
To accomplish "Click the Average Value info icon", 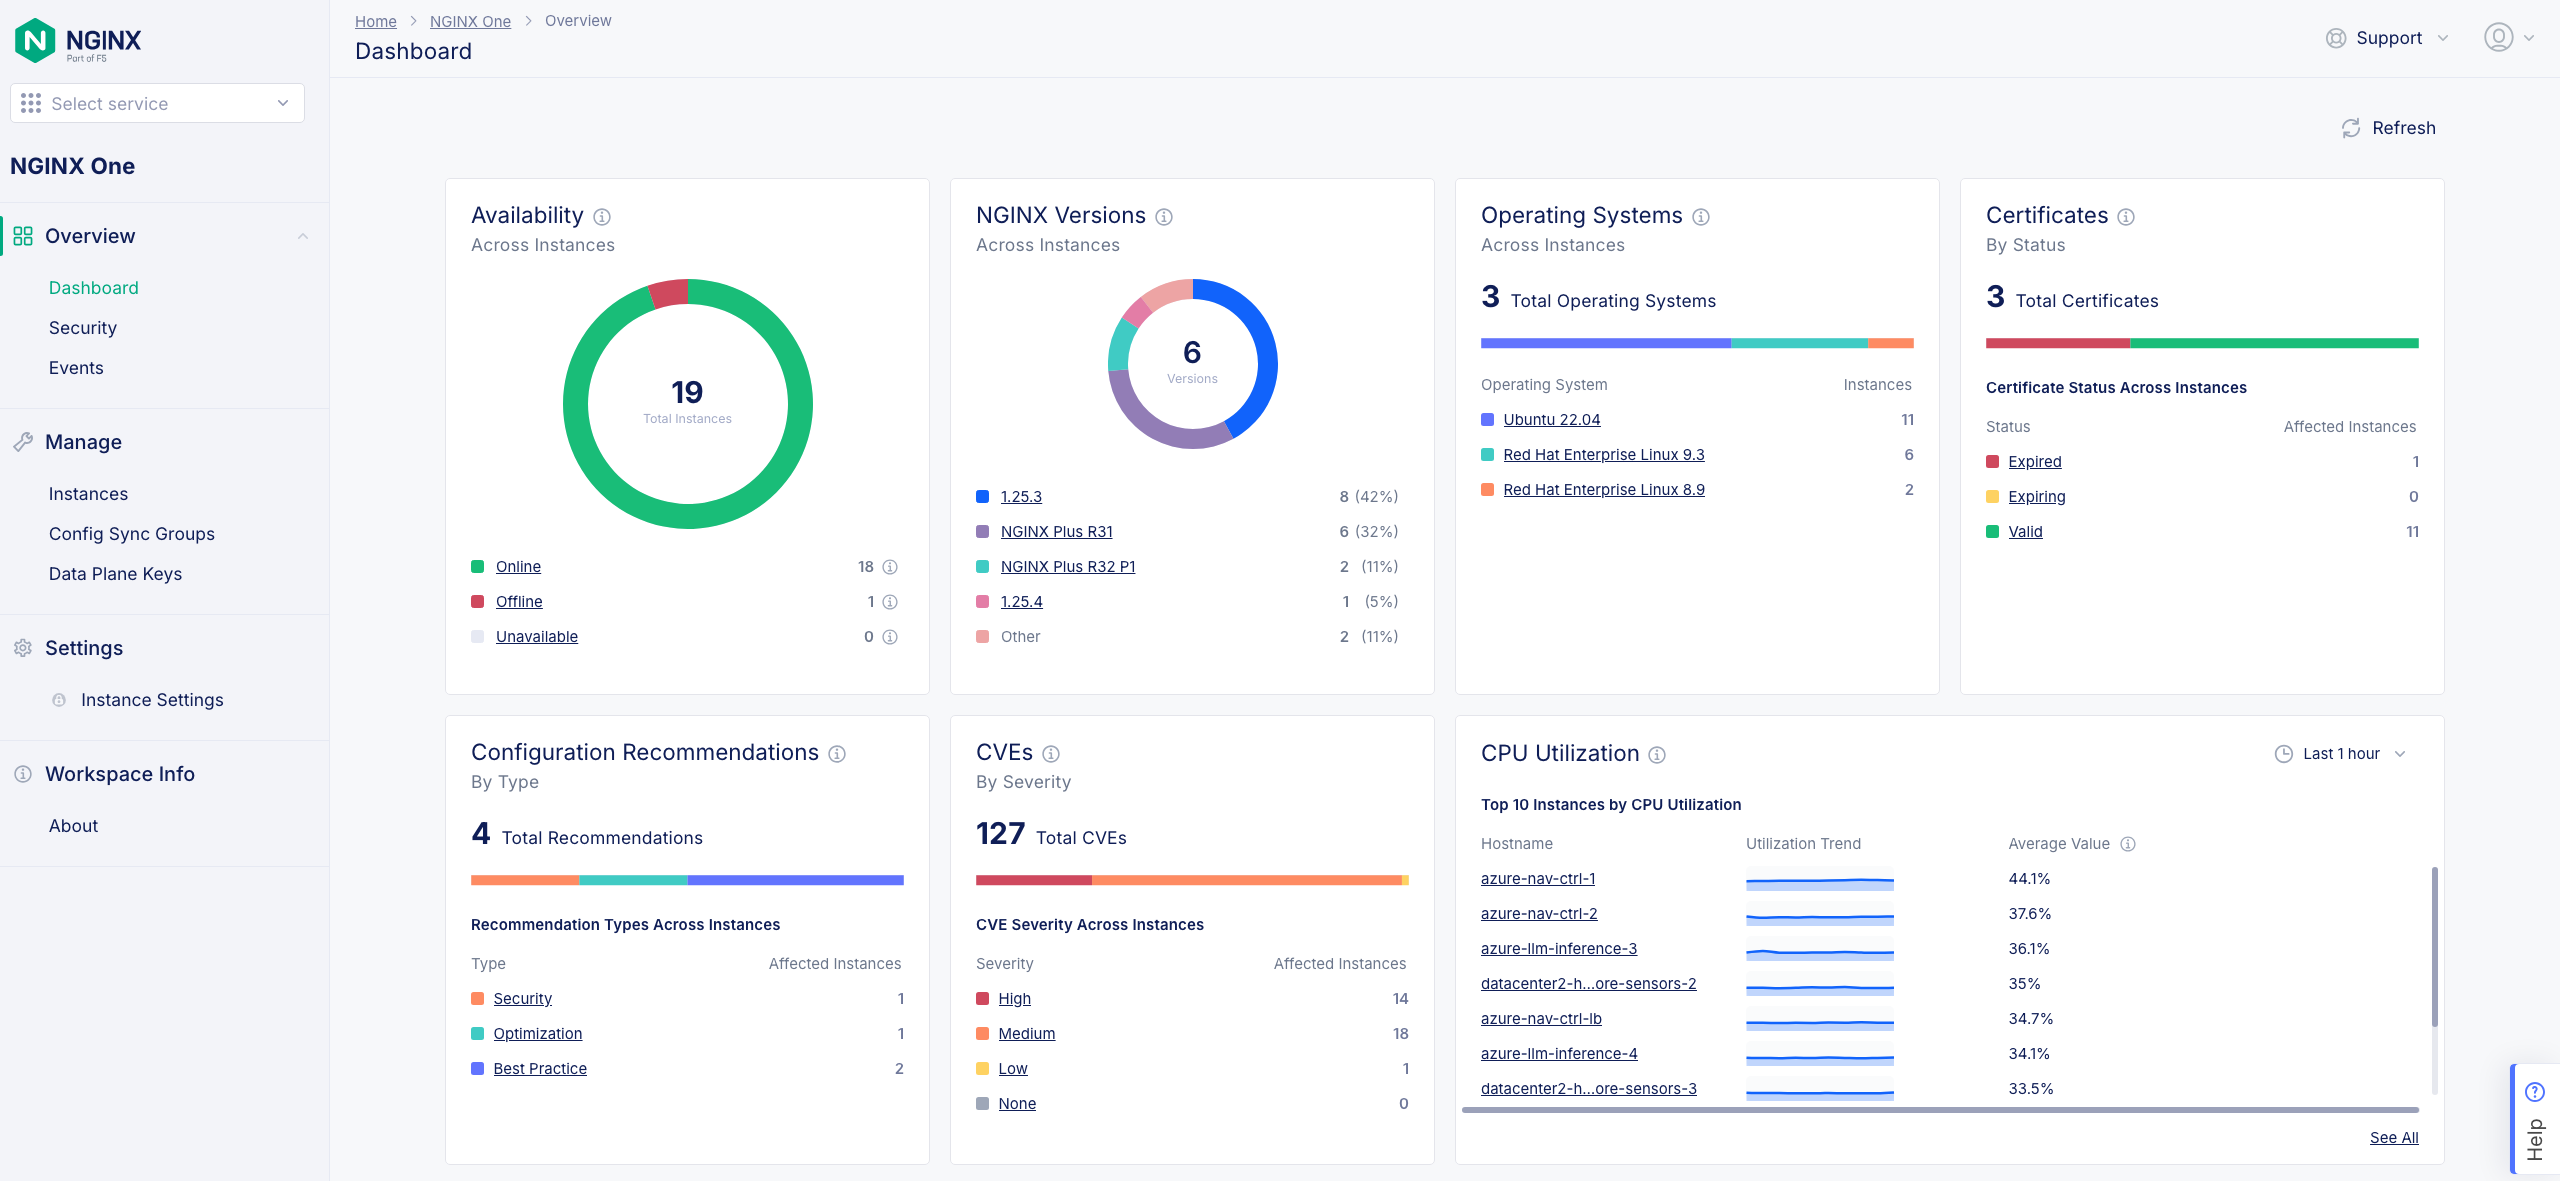I will [2128, 844].
